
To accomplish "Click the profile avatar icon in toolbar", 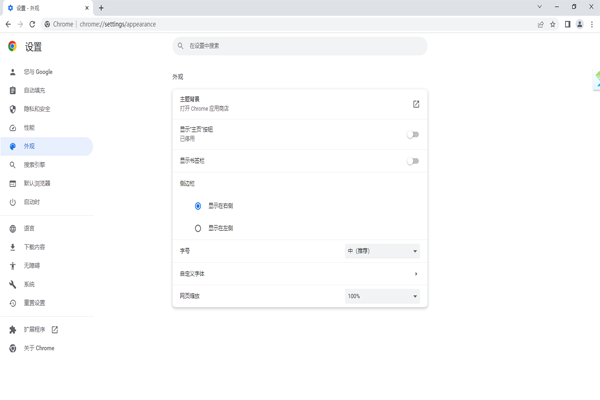I will click(x=579, y=24).
